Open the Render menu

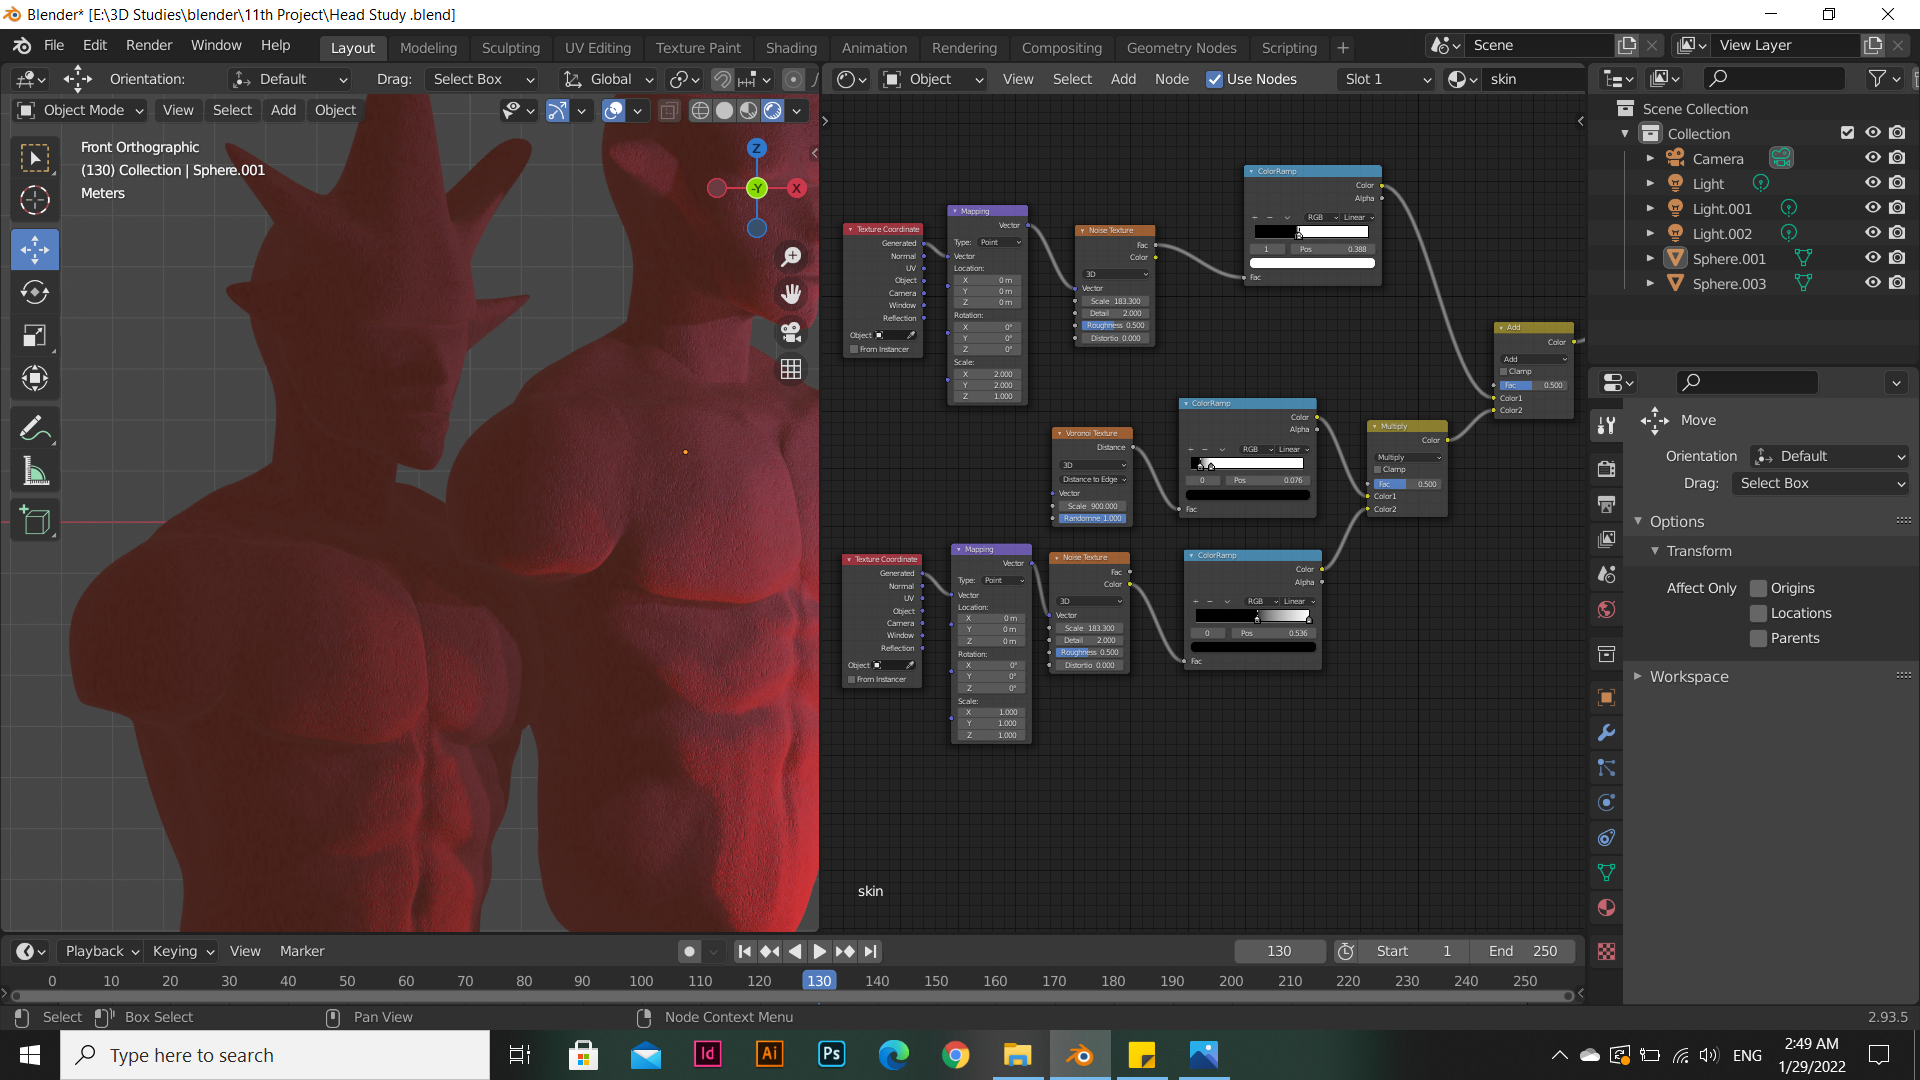(x=149, y=45)
